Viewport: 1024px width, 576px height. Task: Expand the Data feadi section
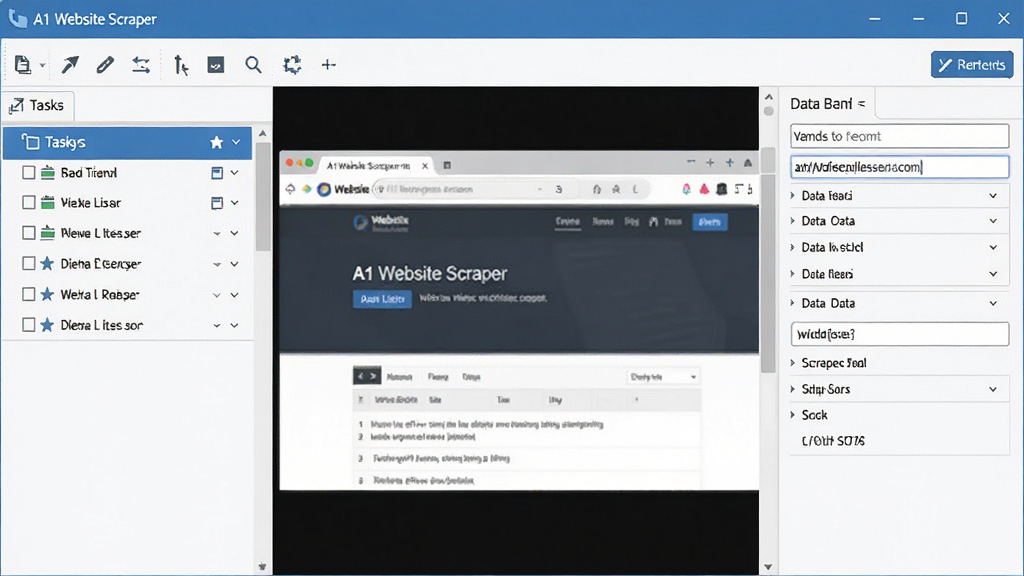click(x=899, y=196)
